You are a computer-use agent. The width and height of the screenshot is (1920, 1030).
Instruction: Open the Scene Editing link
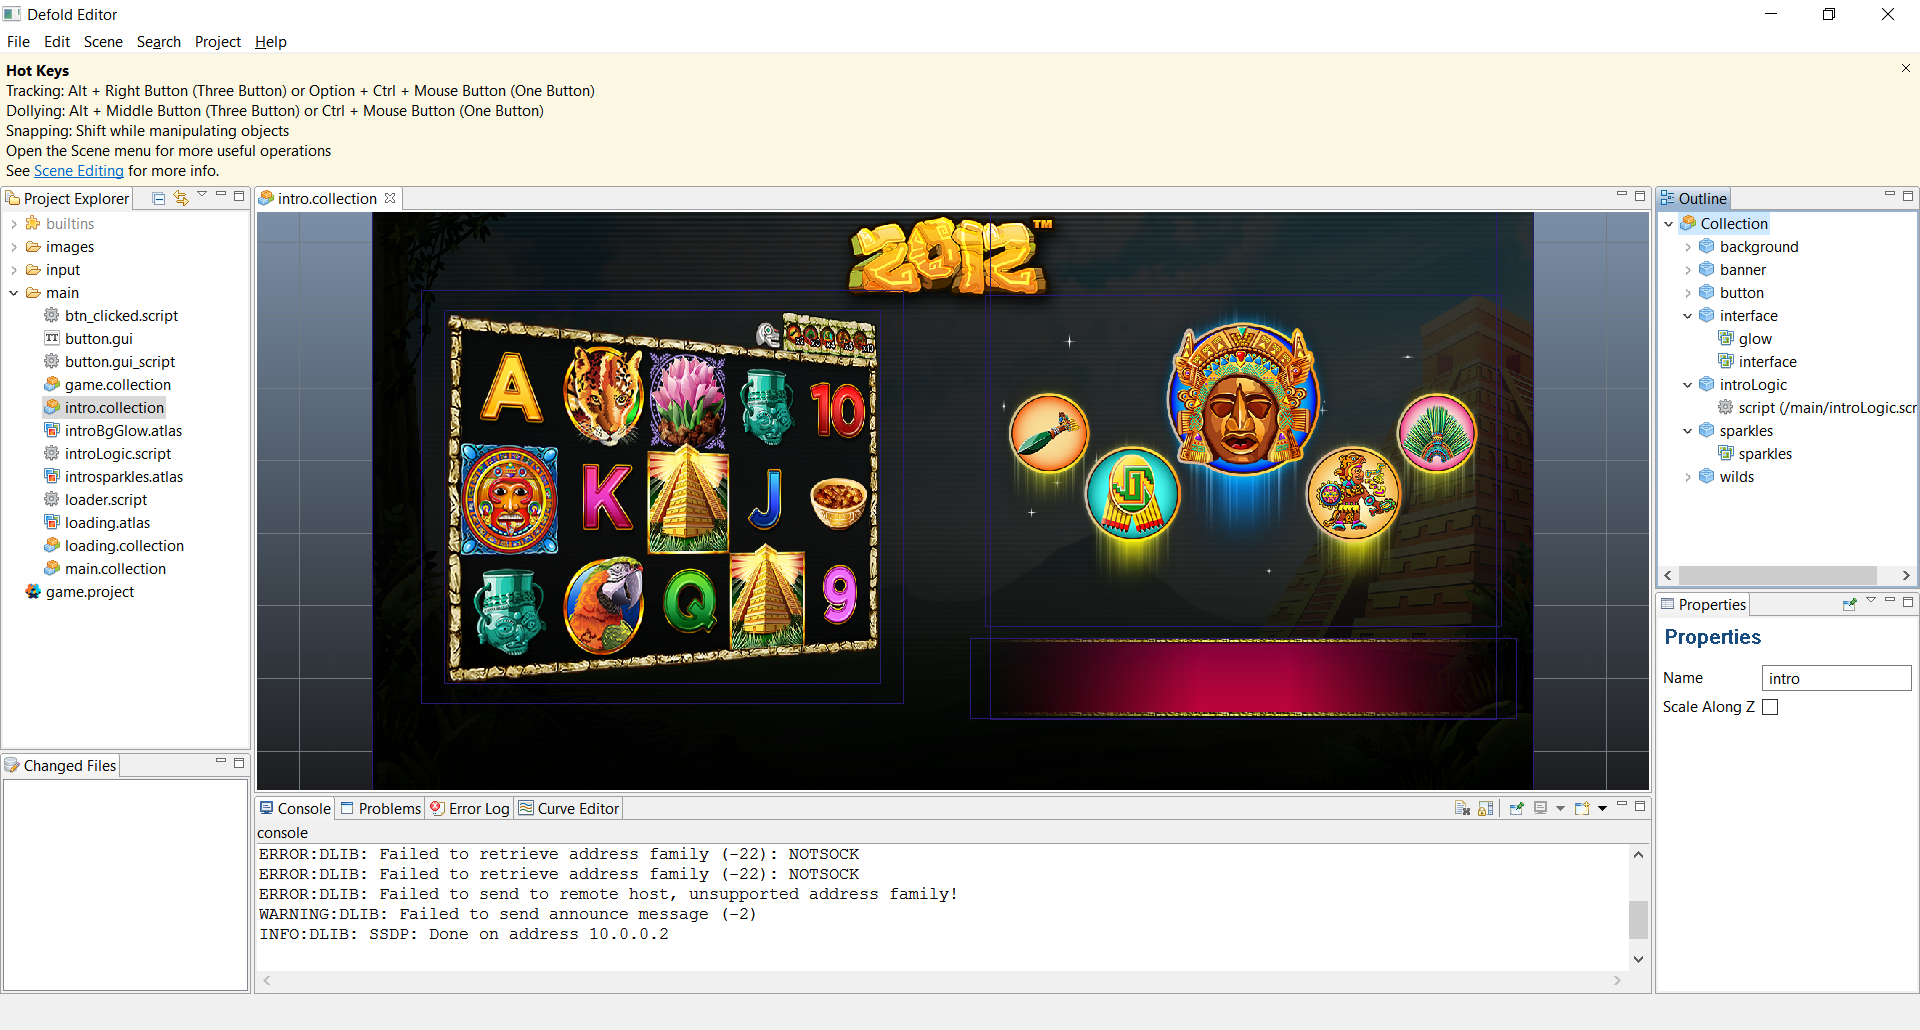coord(79,171)
